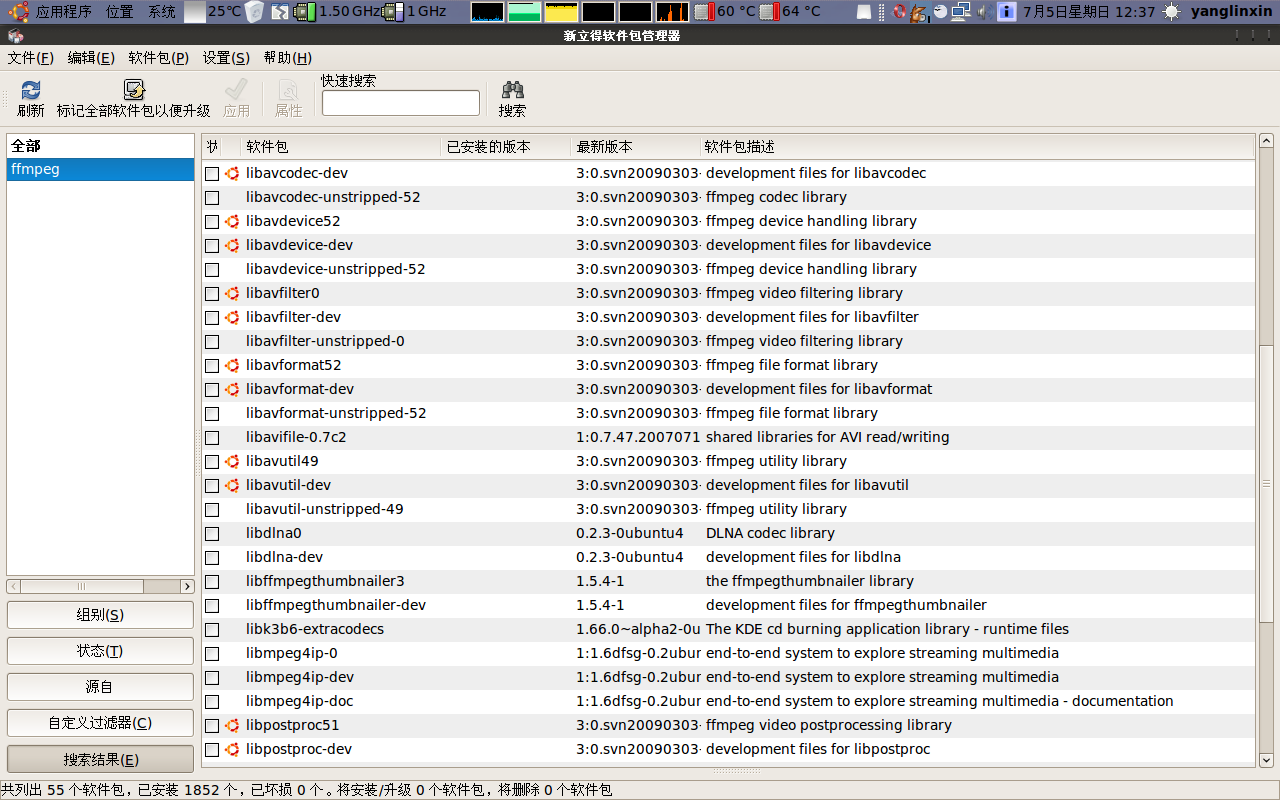This screenshot has width=1280, height=800.
Task: Click the Apply (应用) toolbar icon
Action: point(237,91)
